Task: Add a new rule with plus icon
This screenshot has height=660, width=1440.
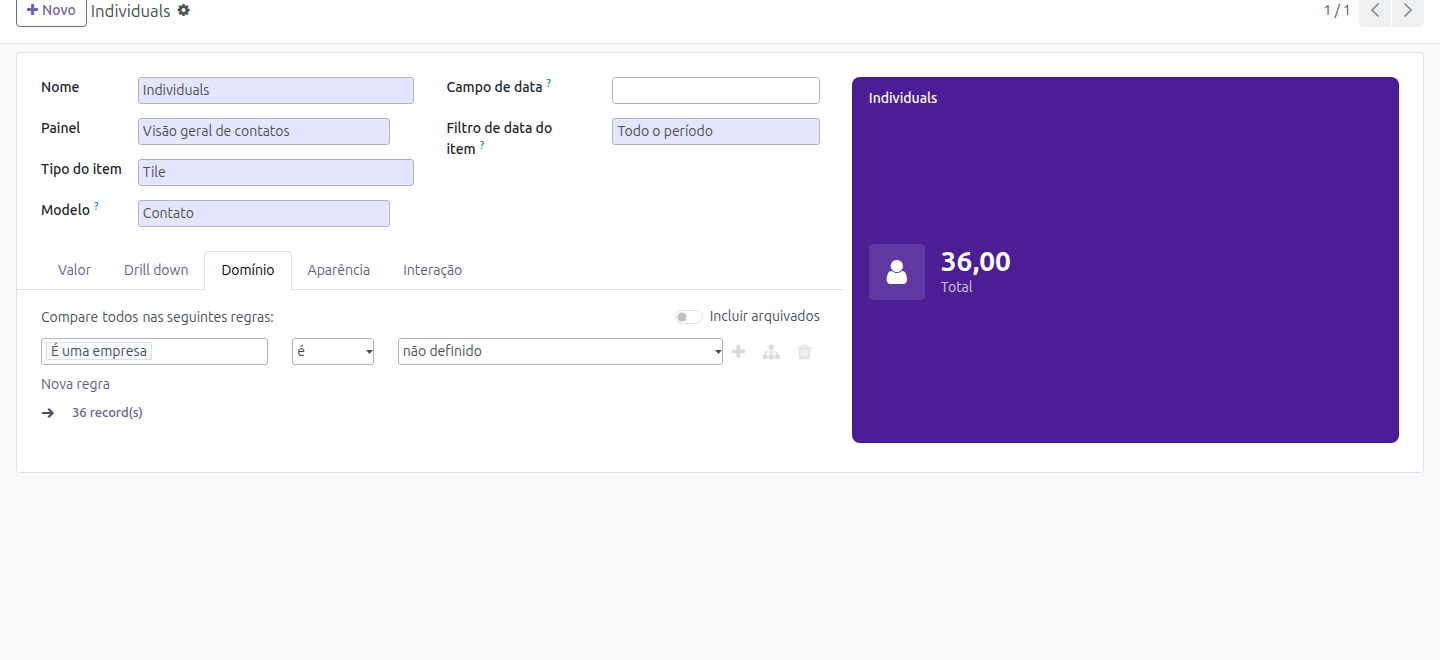Action: pos(739,352)
